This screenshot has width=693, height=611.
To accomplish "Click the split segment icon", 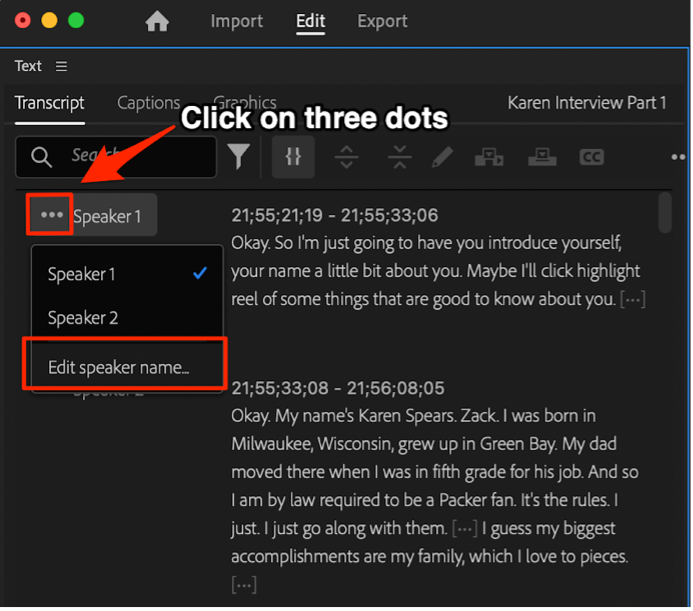I will point(347,157).
